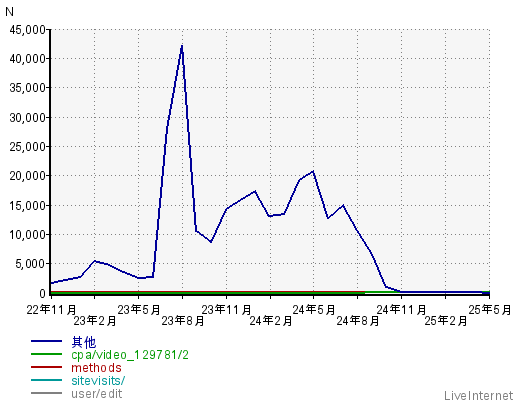Click the methods legend label
The width and height of the screenshot is (520, 405).
pos(96,368)
